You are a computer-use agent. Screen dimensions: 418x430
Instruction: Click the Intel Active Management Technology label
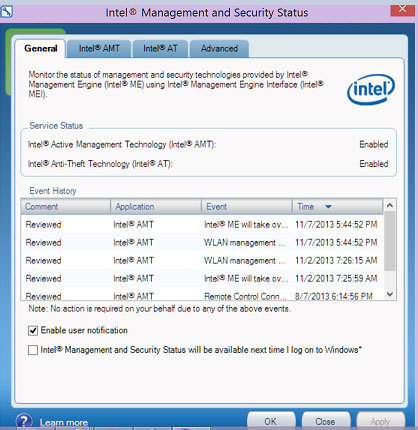pos(122,145)
